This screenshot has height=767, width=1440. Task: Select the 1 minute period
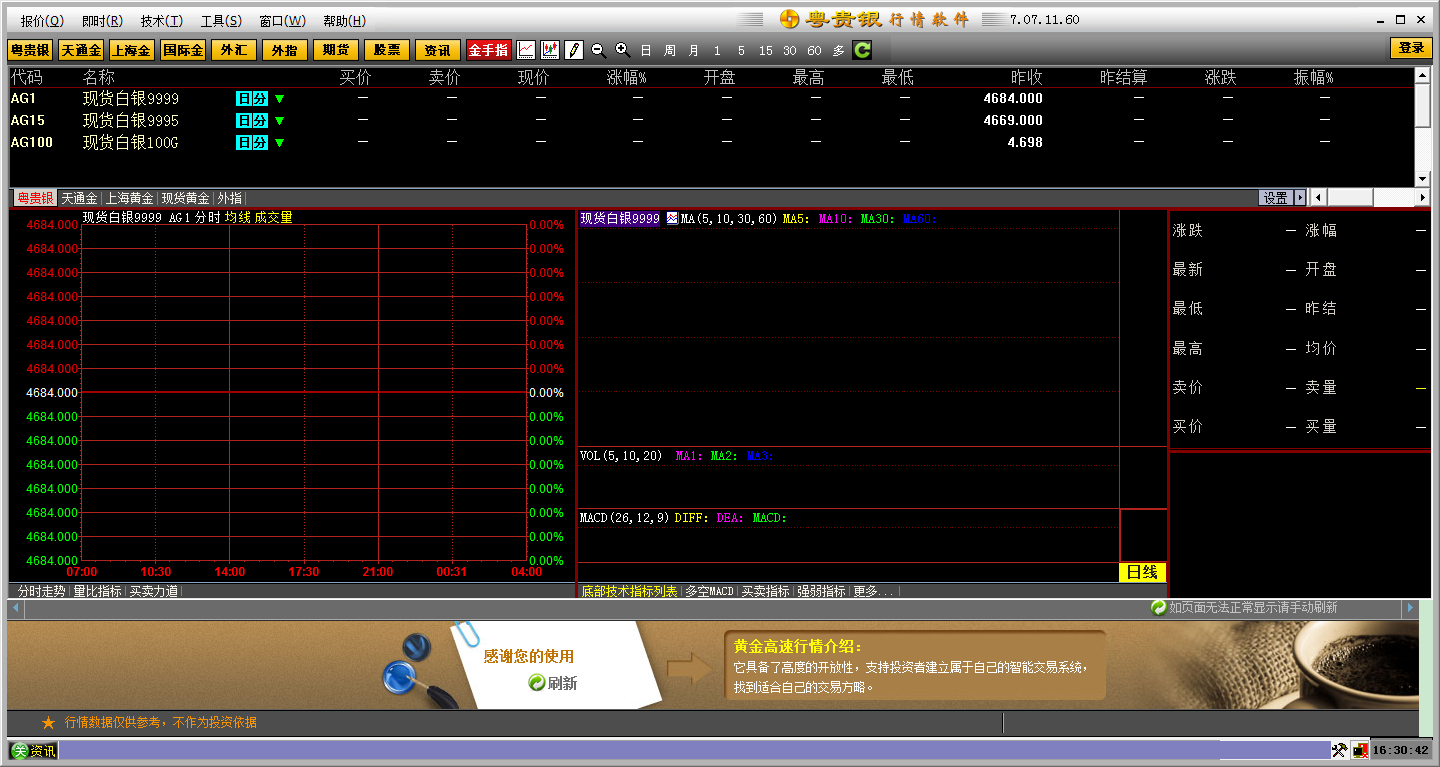[717, 50]
